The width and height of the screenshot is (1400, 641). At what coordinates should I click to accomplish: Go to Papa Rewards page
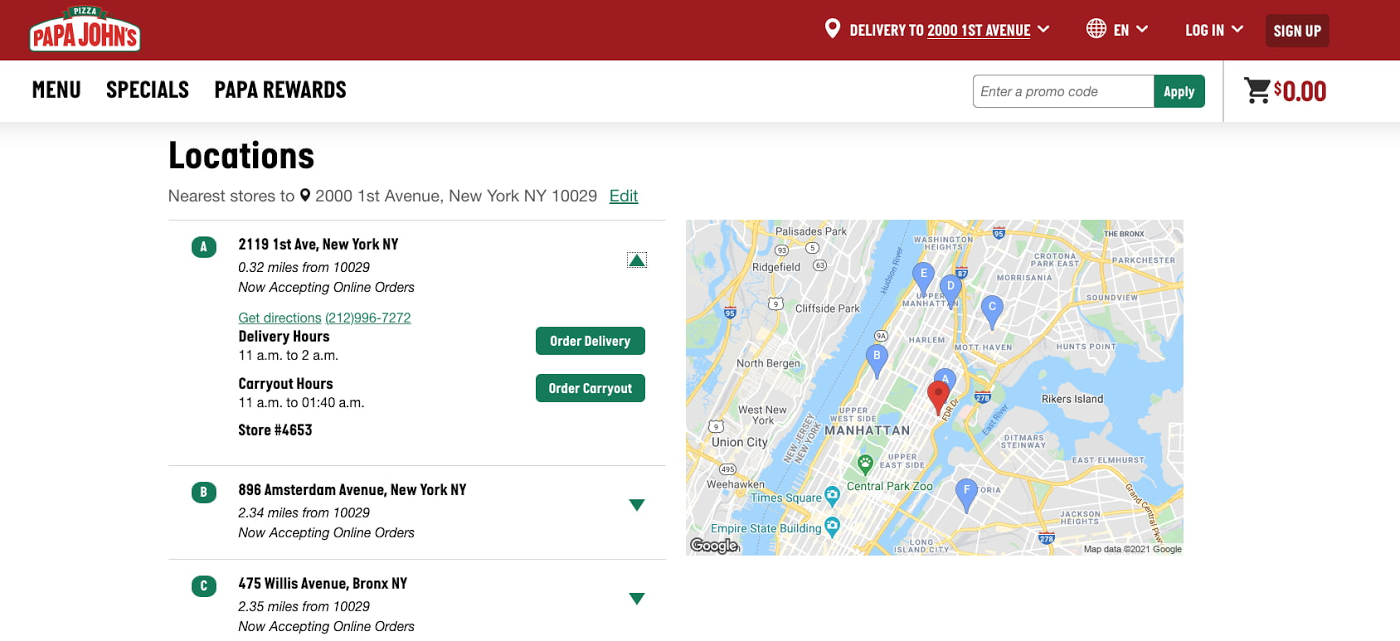tap(280, 90)
